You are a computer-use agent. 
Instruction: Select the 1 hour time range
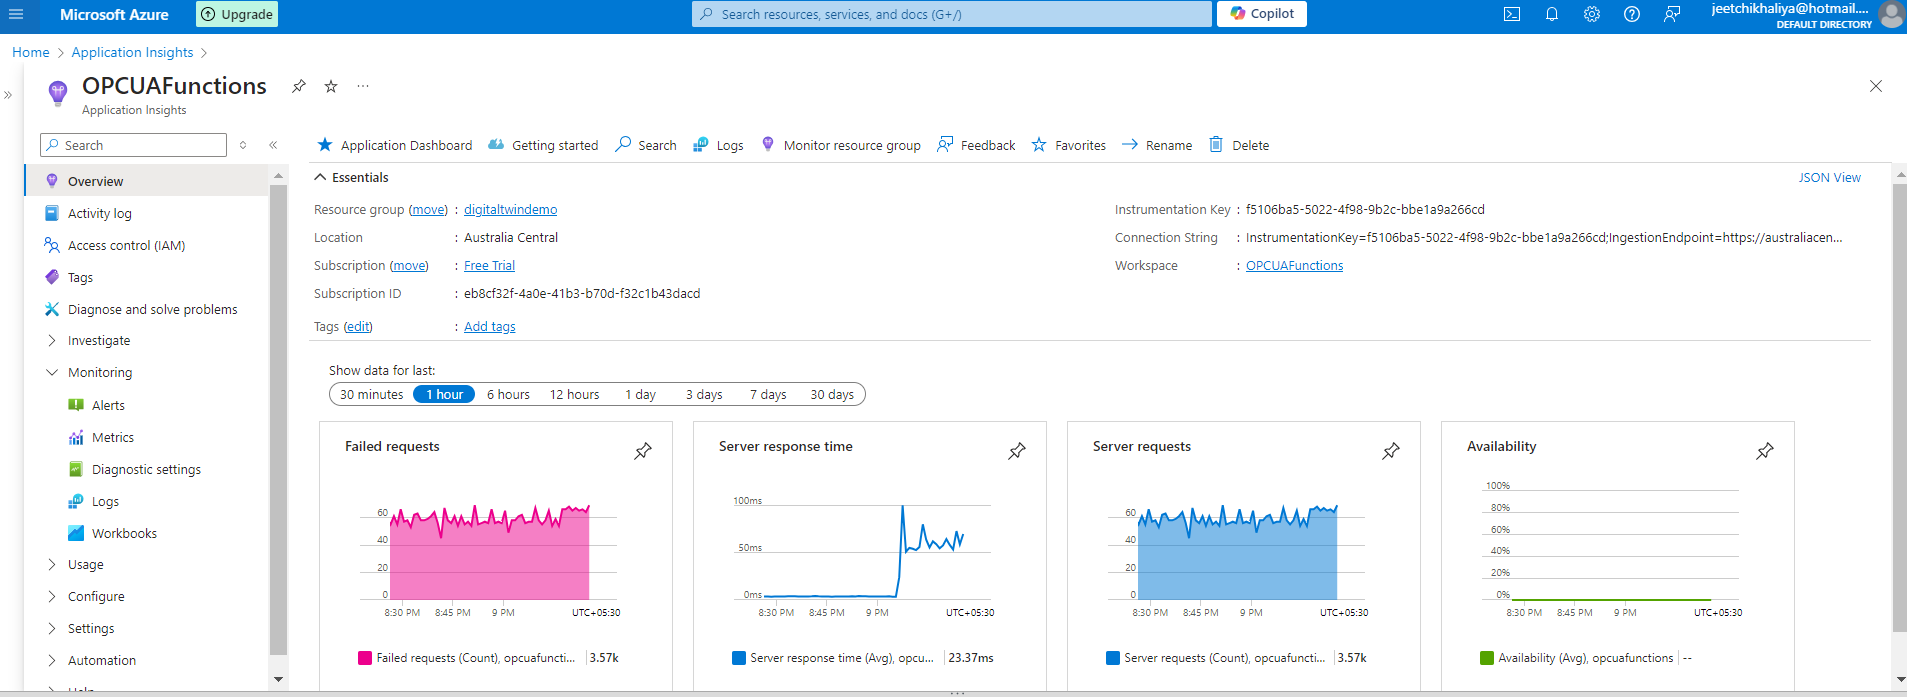pyautogui.click(x=444, y=394)
